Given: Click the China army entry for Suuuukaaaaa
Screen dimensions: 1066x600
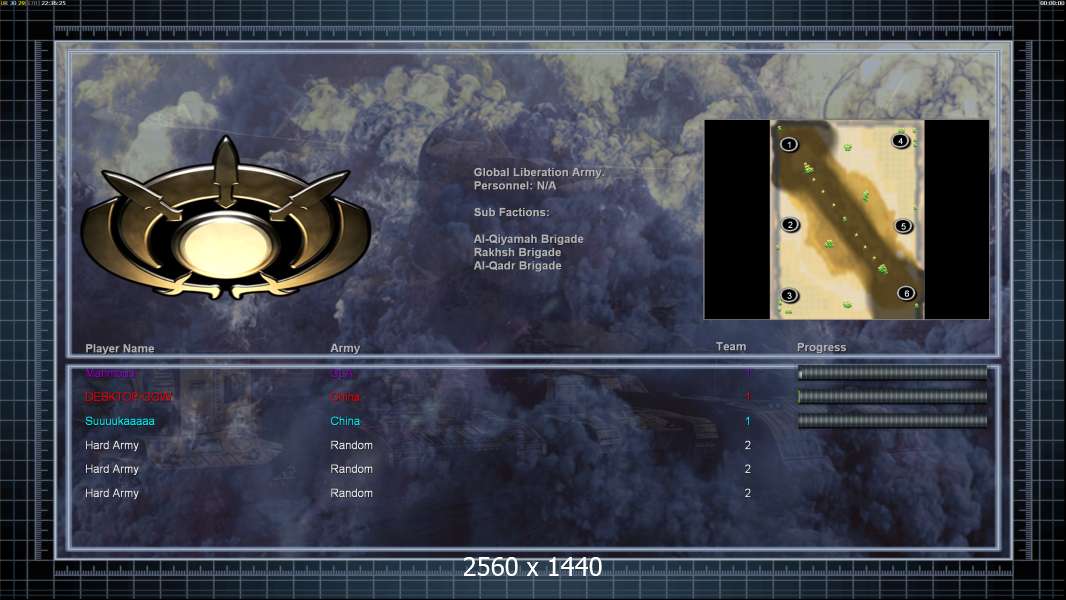Looking at the screenshot, I should [x=345, y=421].
